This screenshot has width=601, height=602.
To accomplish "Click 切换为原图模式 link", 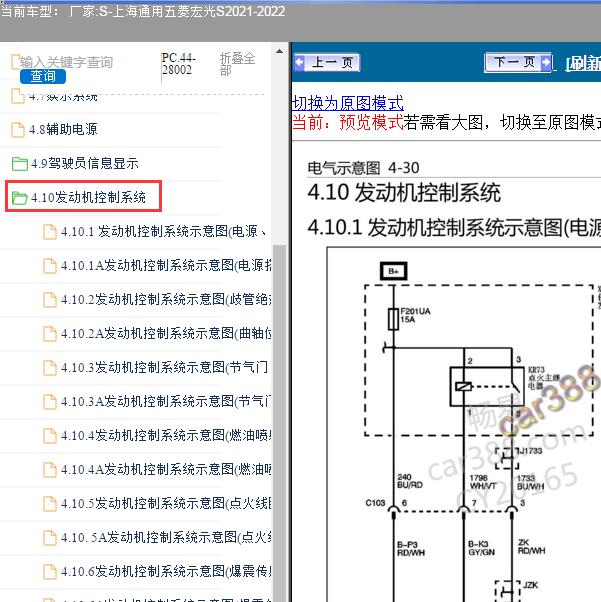I will [348, 103].
